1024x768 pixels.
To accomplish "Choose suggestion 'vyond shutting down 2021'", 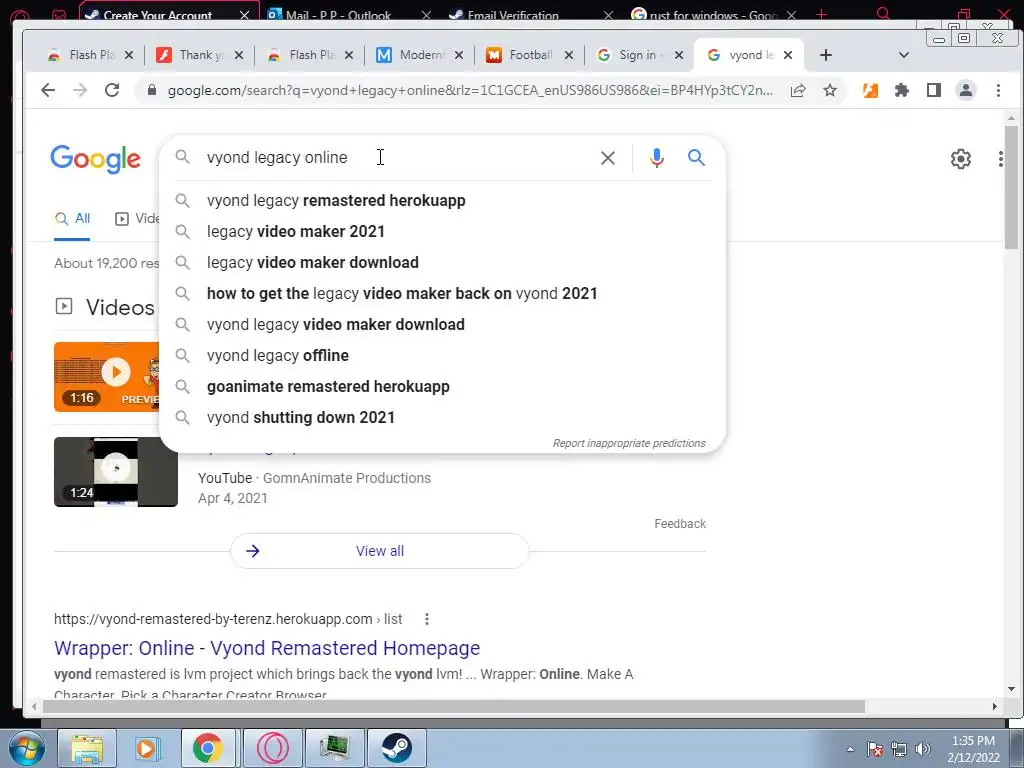I will pos(442,418).
